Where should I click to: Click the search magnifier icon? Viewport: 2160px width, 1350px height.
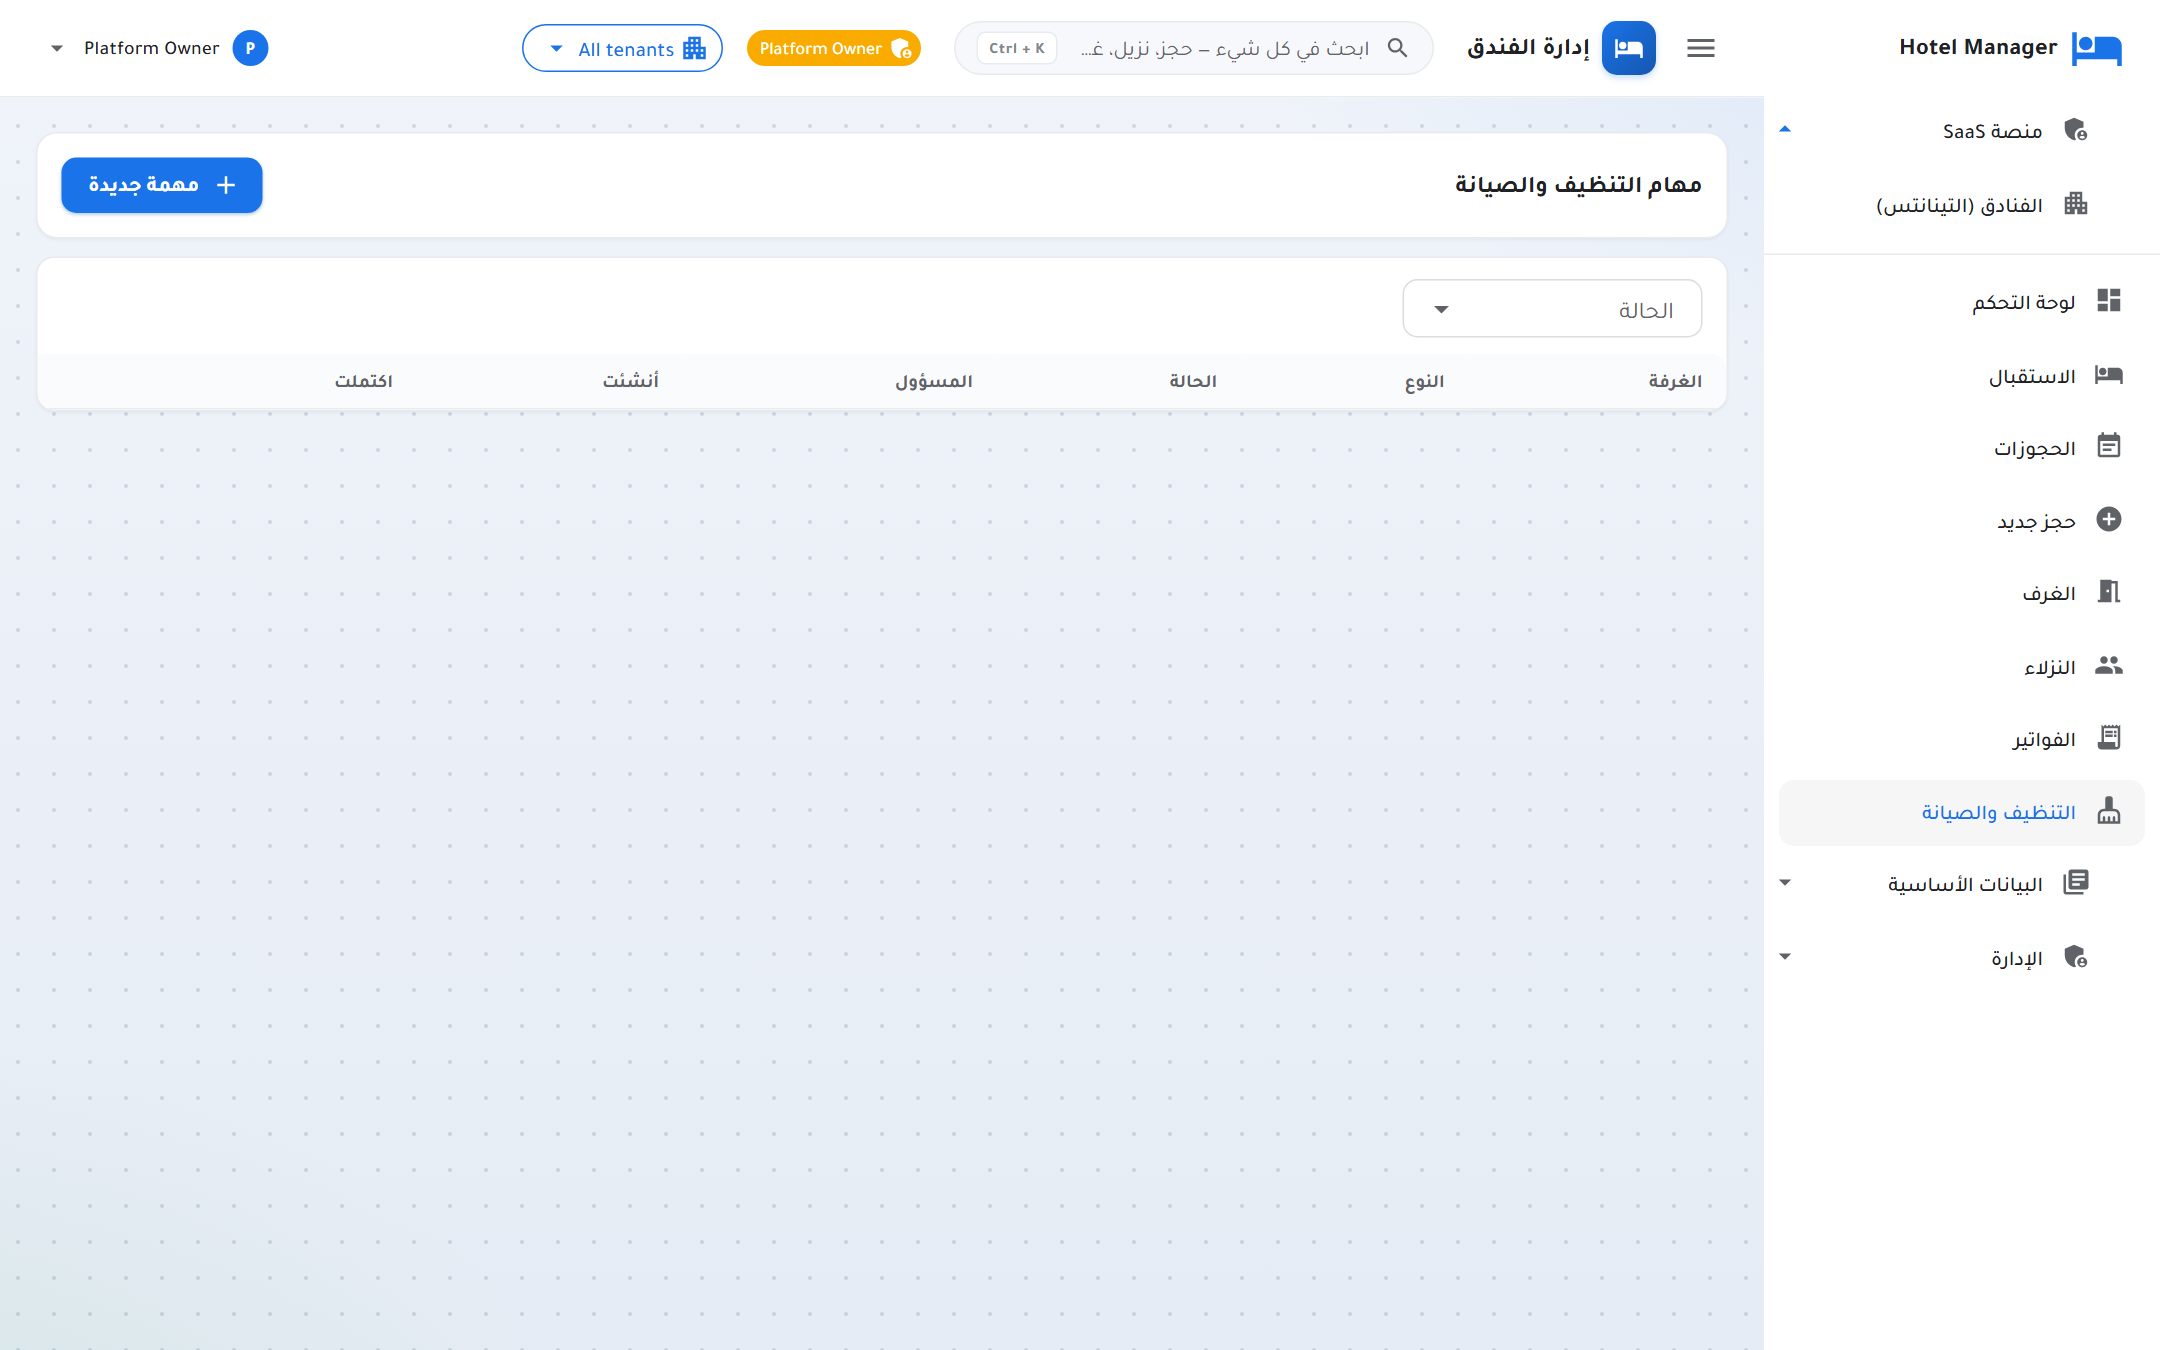tap(1397, 48)
